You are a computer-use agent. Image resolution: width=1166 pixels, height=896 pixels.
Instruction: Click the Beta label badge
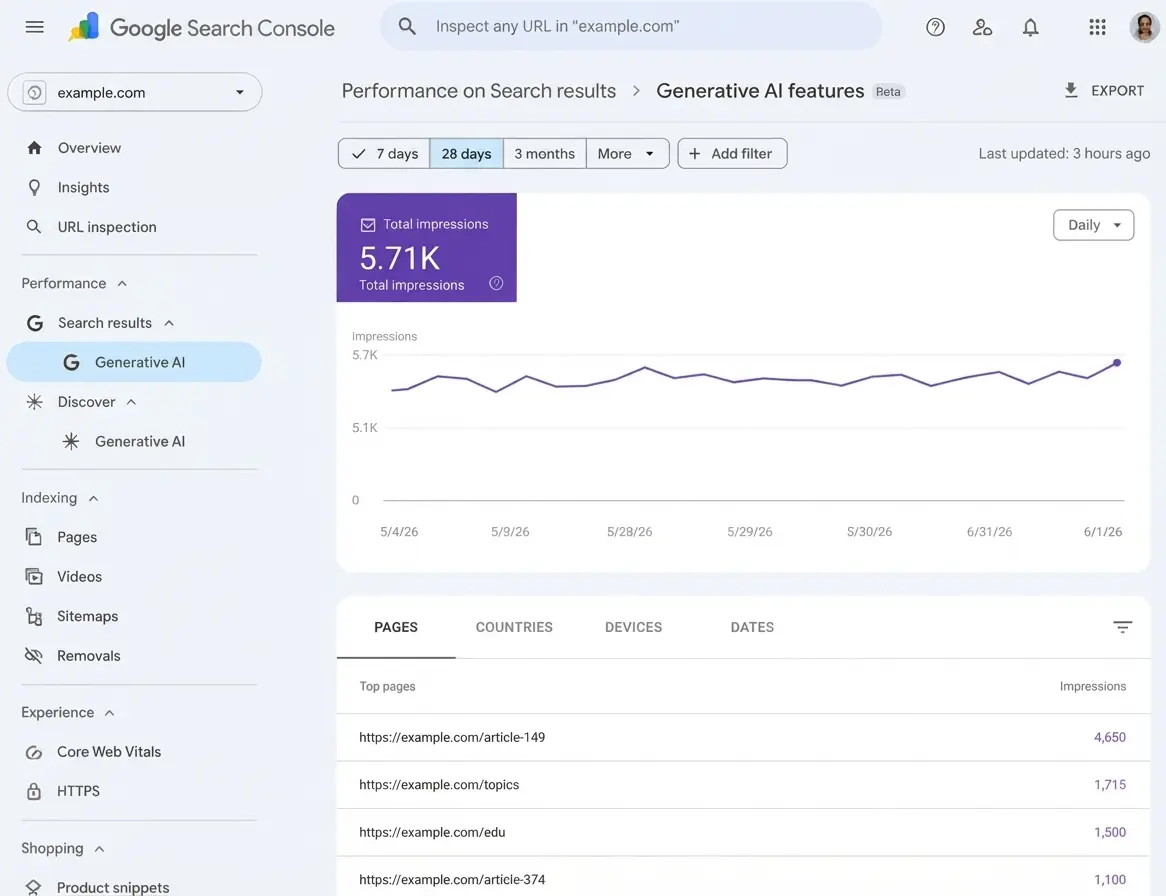coord(888,91)
